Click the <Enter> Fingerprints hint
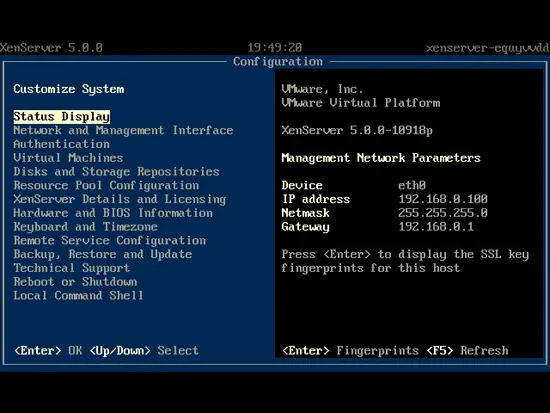 point(350,351)
